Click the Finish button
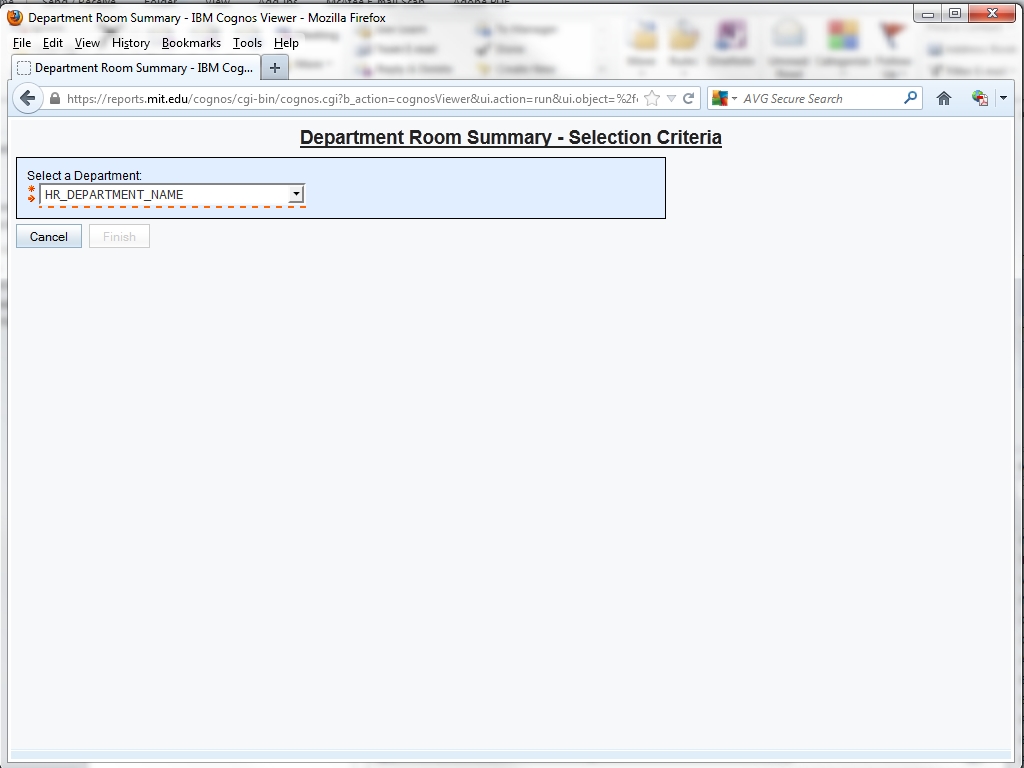The image size is (1024, 768). click(119, 237)
